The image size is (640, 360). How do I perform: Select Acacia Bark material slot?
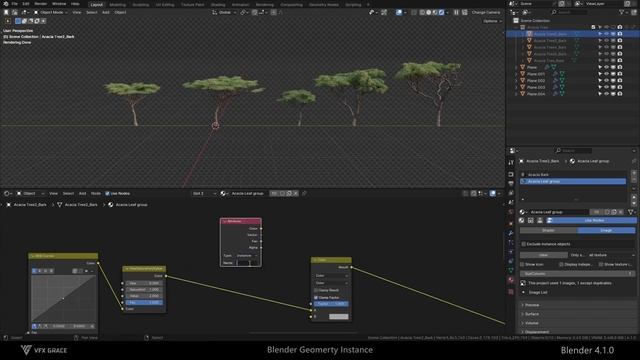point(573,174)
